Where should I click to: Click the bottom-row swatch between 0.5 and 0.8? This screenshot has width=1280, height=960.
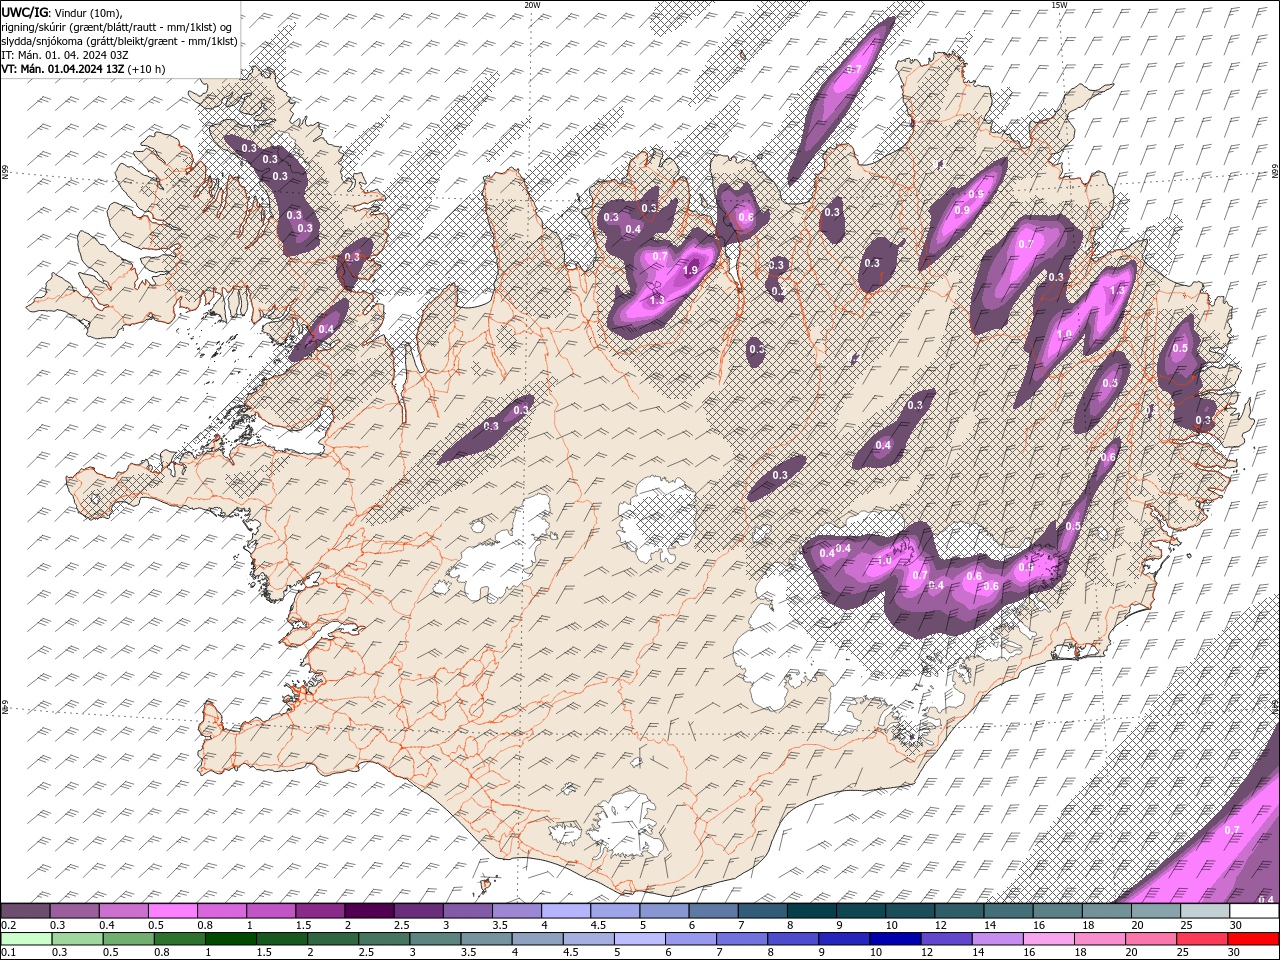tap(128, 938)
